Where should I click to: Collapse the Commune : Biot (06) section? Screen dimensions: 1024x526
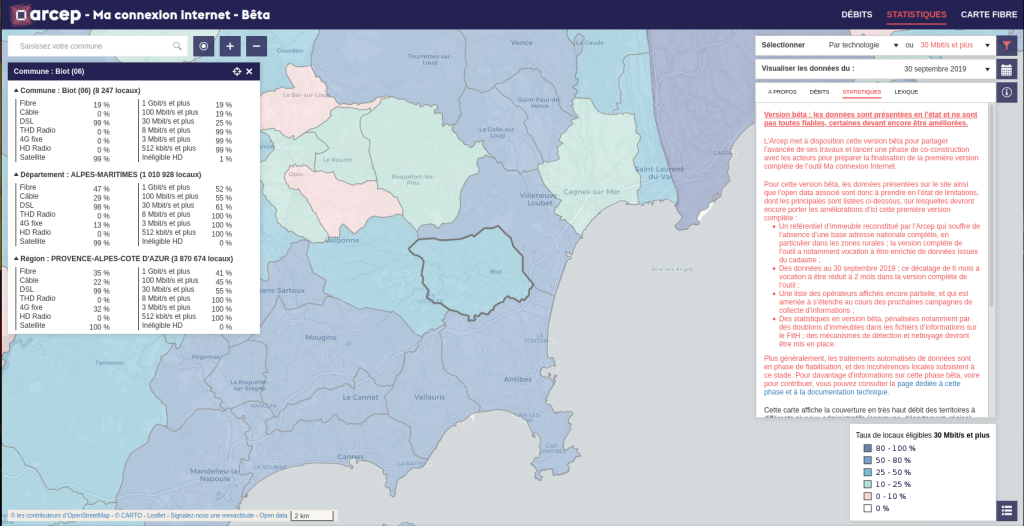click(x=16, y=90)
